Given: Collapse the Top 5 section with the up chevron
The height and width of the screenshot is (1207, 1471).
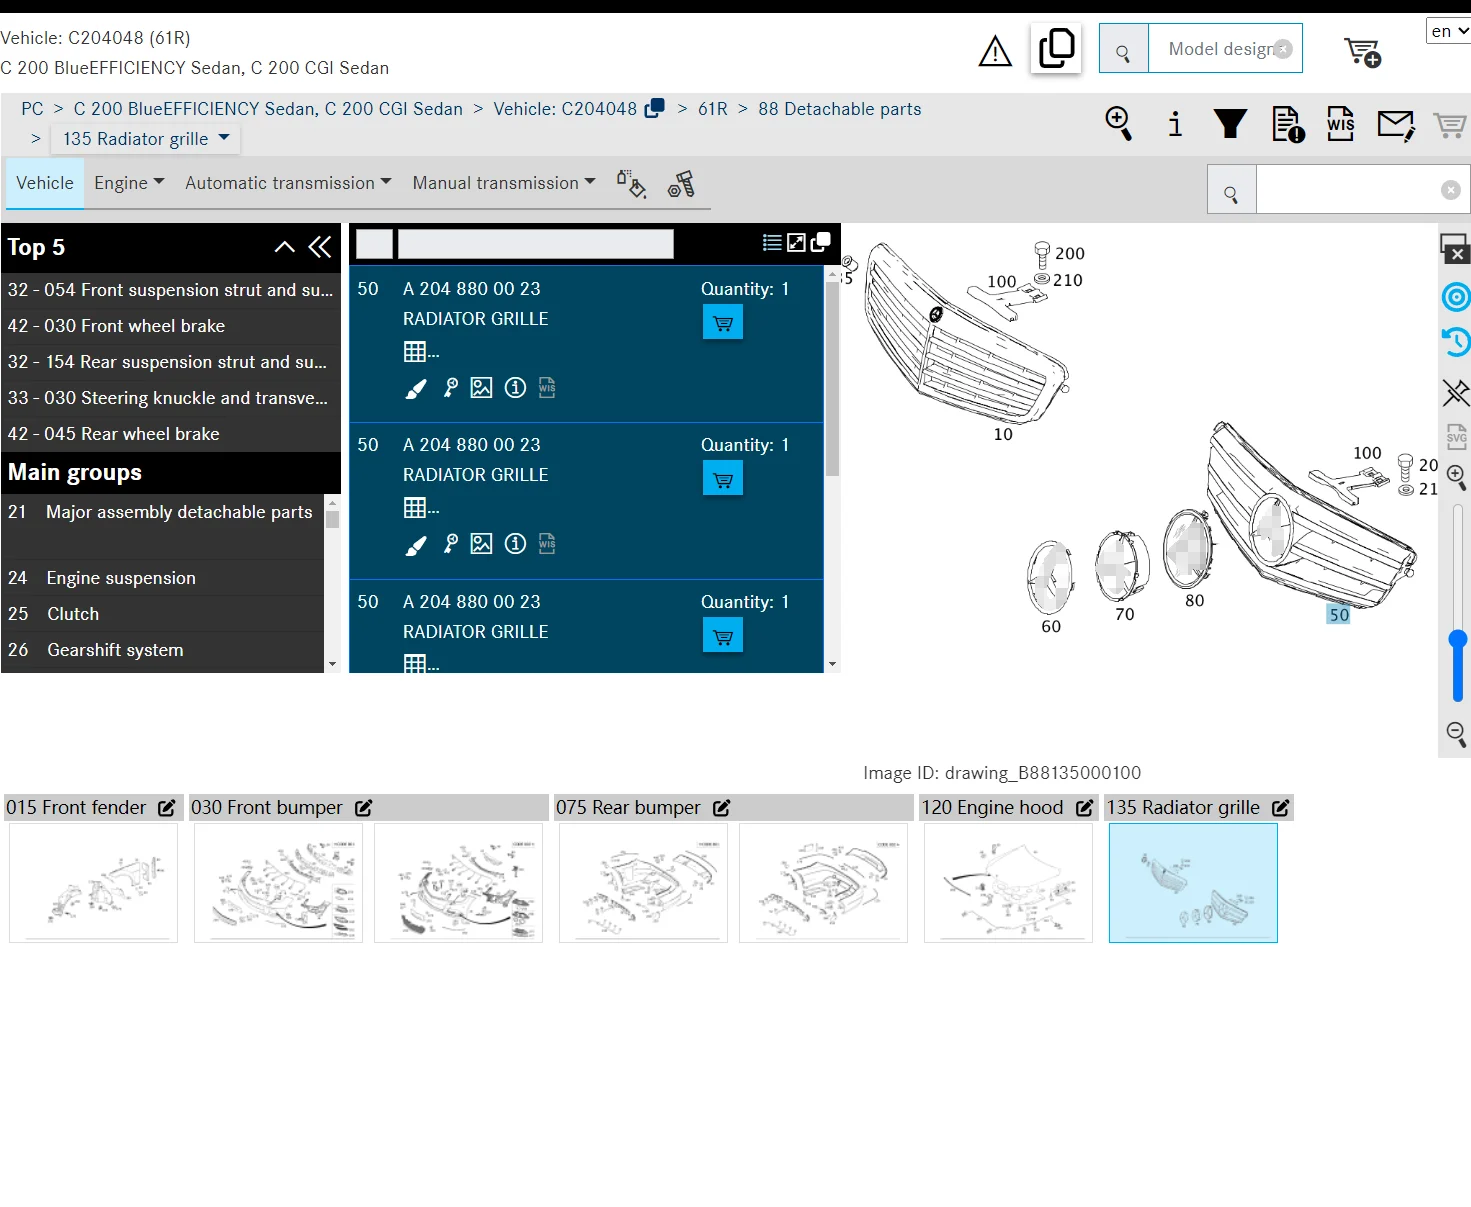Looking at the screenshot, I should tap(285, 247).
